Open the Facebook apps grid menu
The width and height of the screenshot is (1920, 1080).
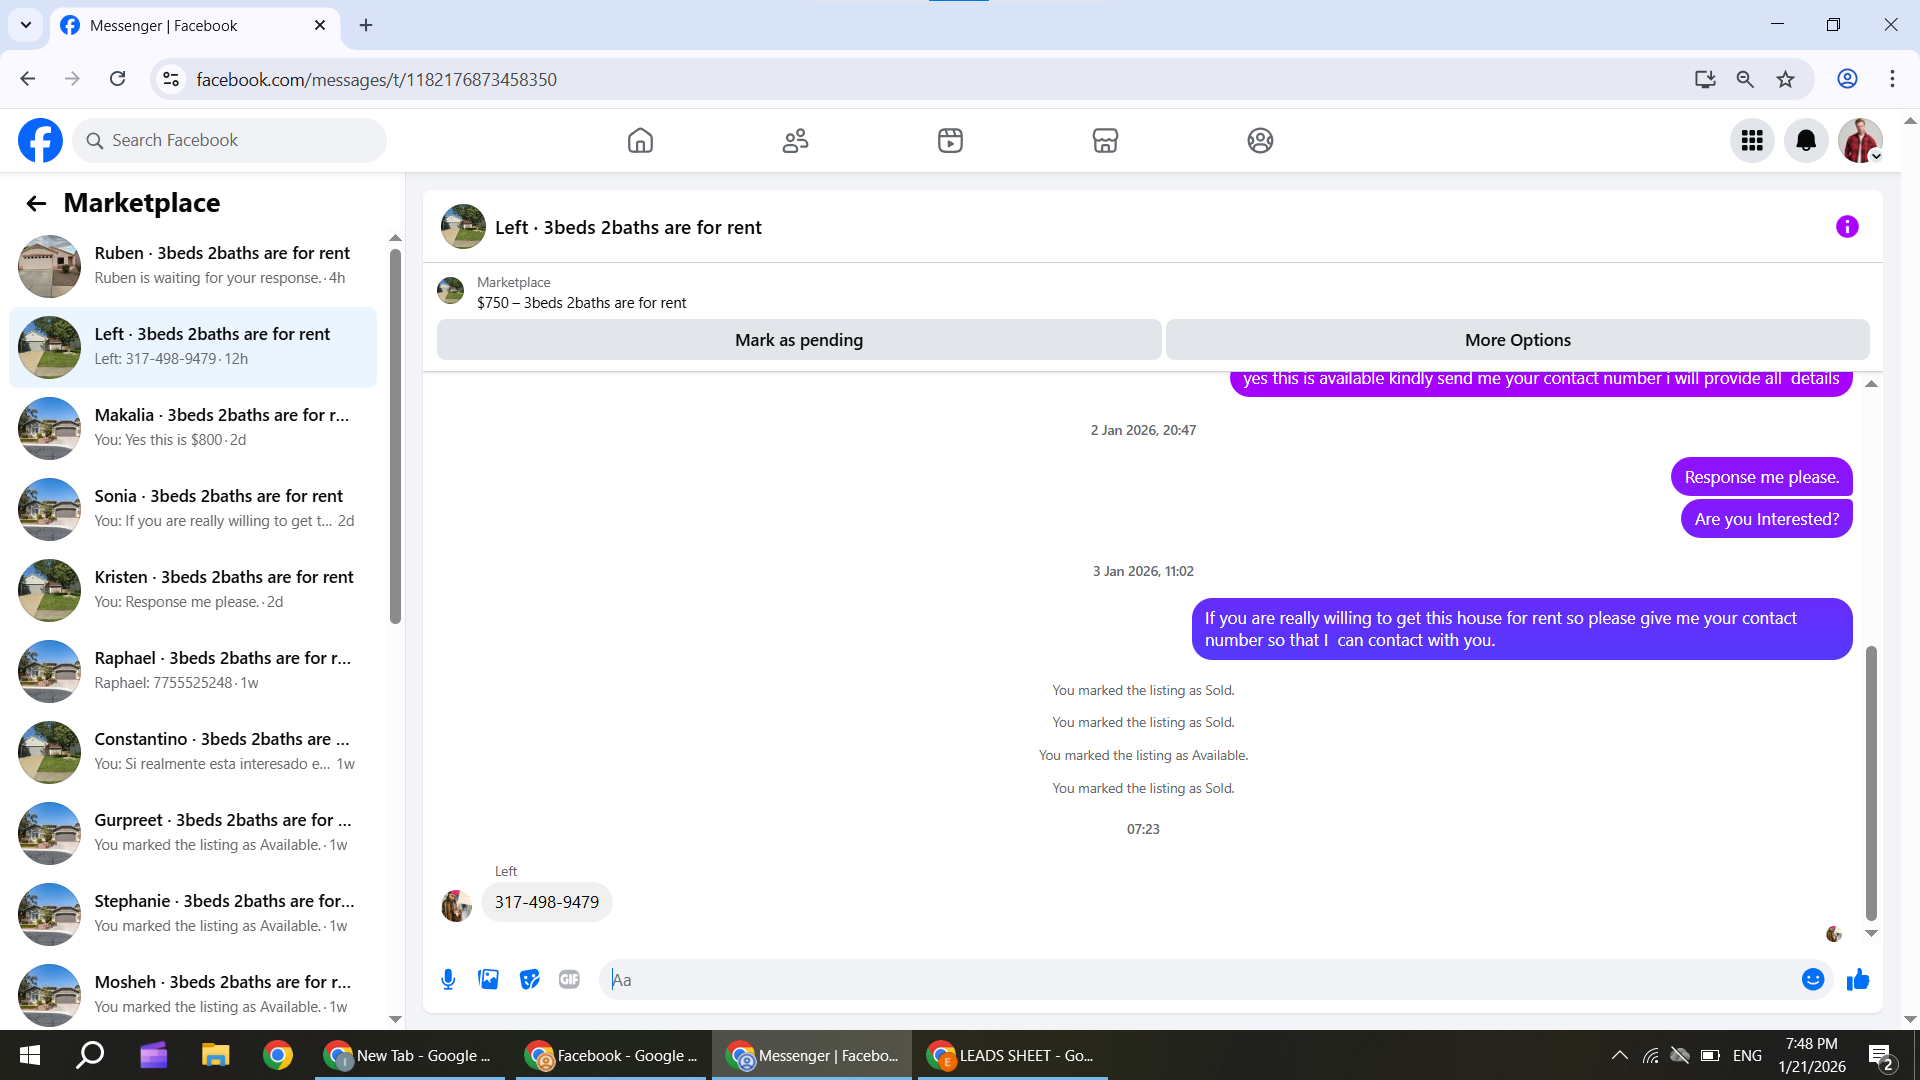1751,141
